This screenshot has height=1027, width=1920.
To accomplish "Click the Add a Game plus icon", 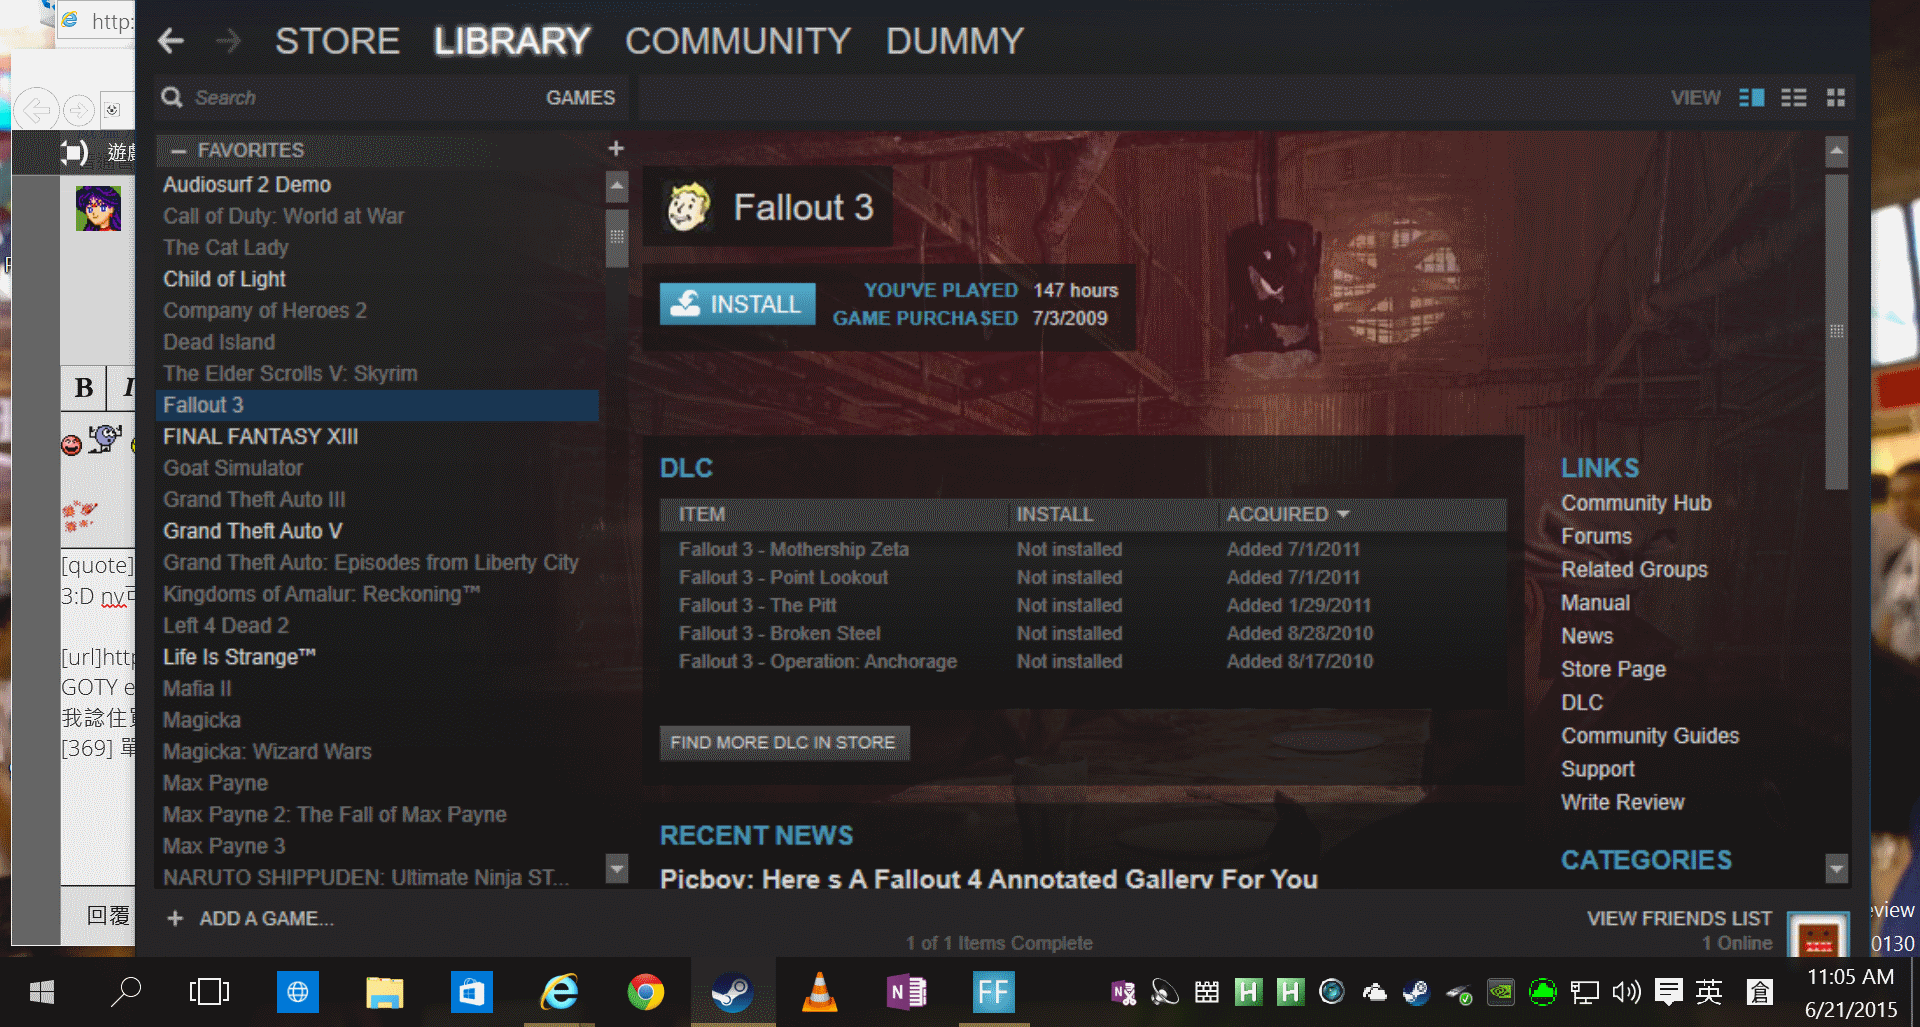I will [x=175, y=918].
